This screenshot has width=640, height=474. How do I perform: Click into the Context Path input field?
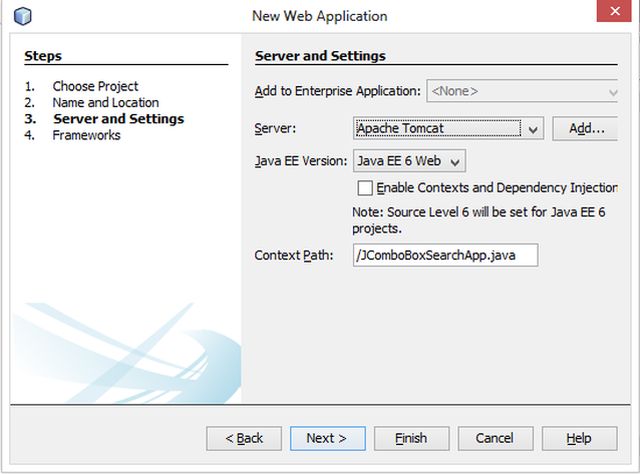pyautogui.click(x=445, y=256)
